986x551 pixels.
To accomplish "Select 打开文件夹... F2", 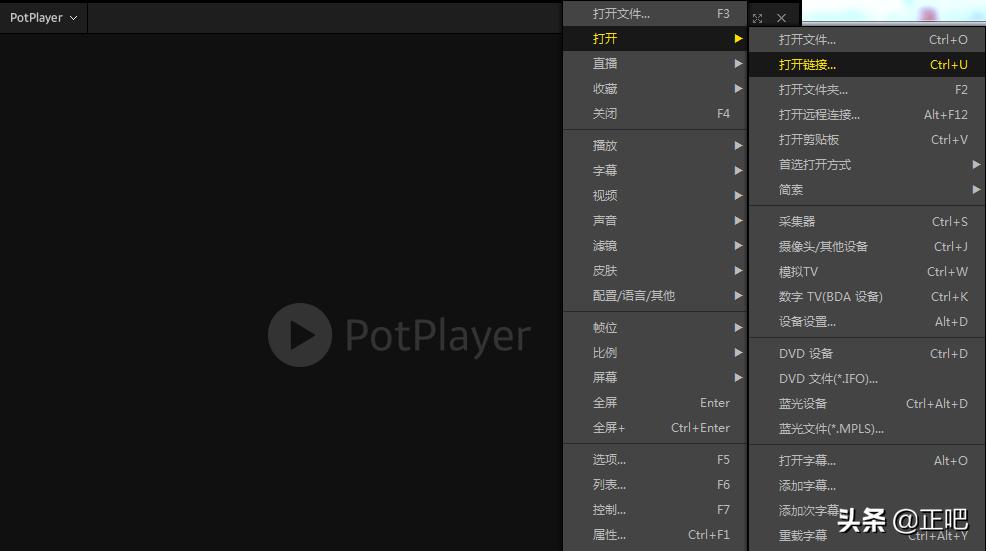I will point(867,90).
